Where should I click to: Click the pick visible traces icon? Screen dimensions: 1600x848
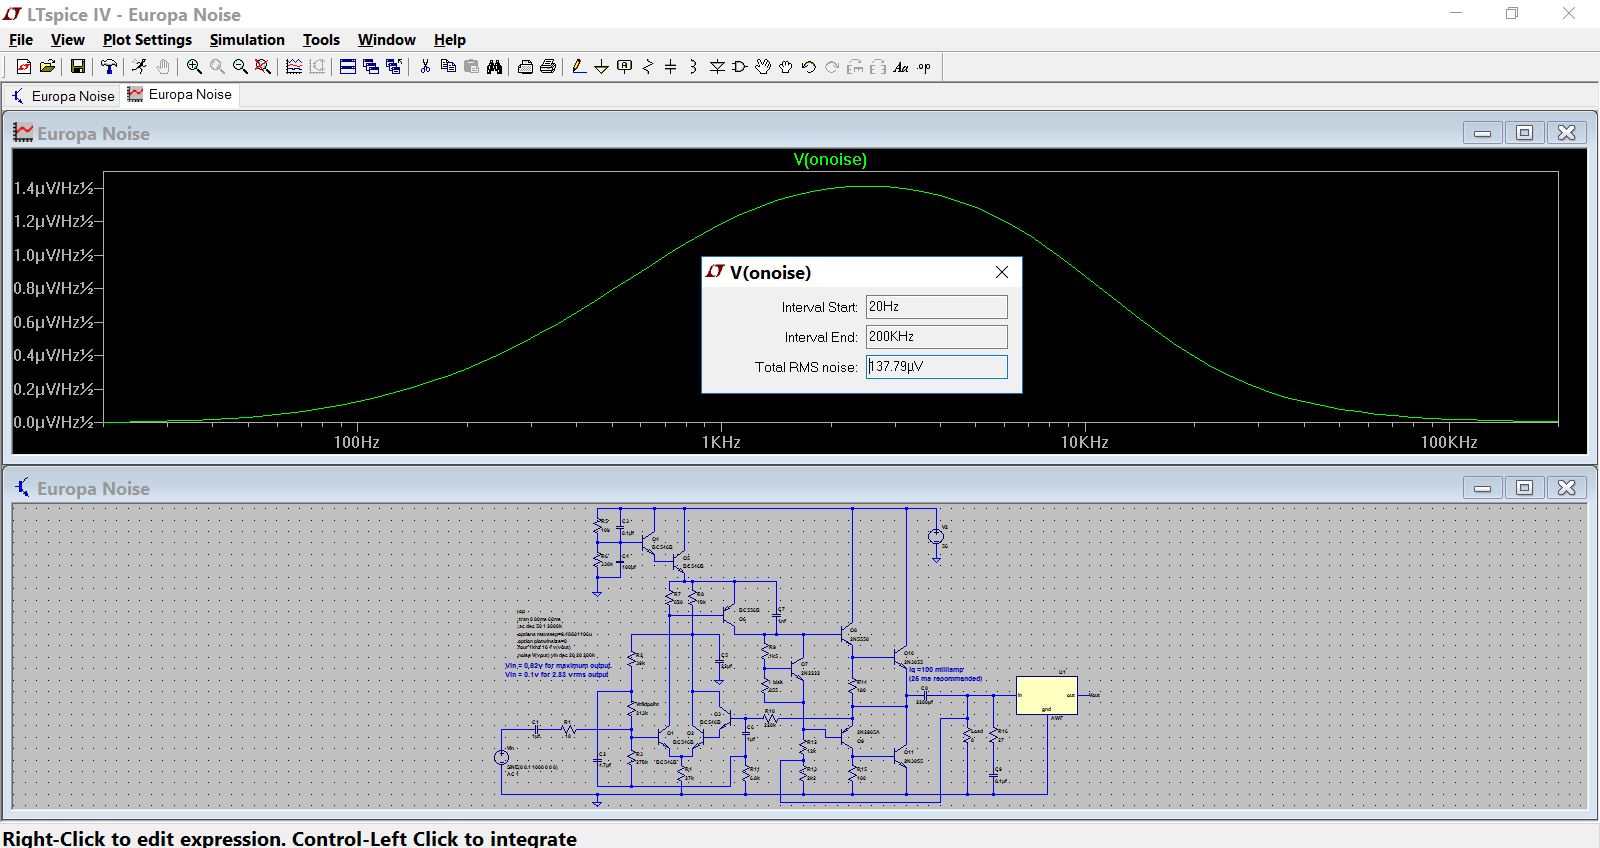tap(294, 67)
